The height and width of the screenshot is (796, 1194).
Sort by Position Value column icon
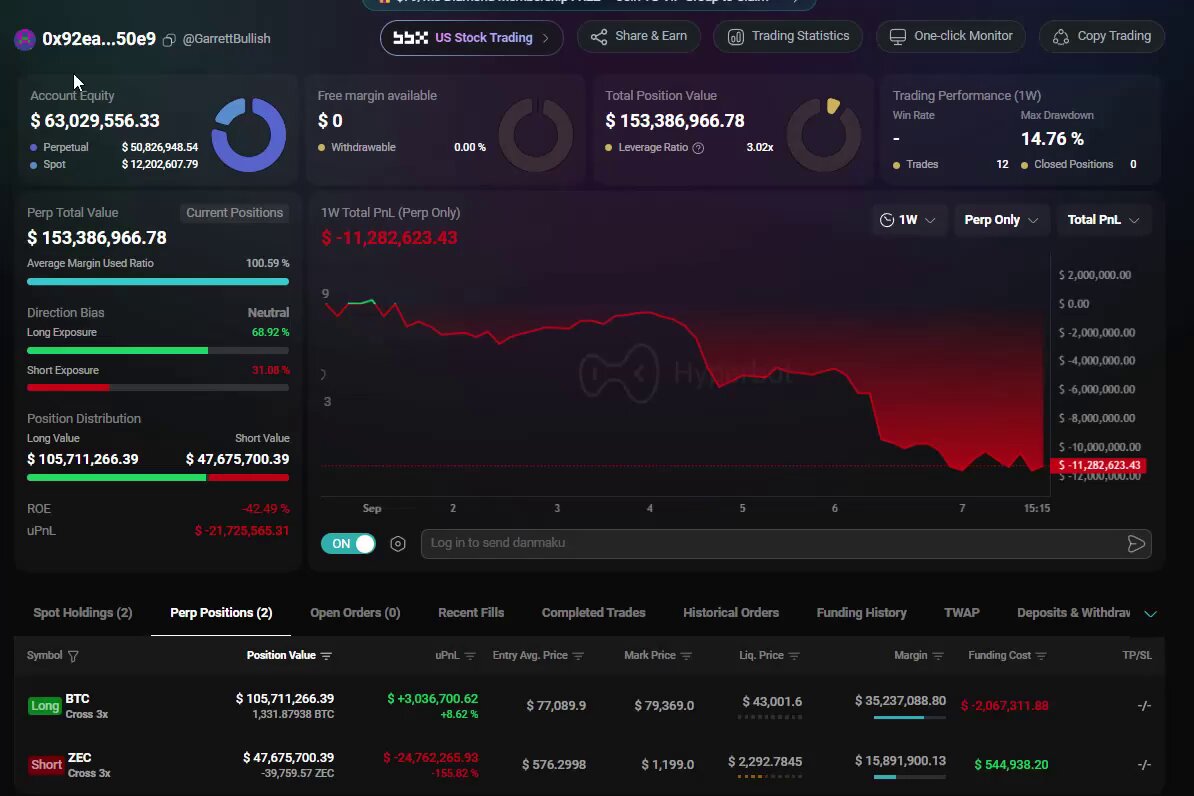coord(327,656)
